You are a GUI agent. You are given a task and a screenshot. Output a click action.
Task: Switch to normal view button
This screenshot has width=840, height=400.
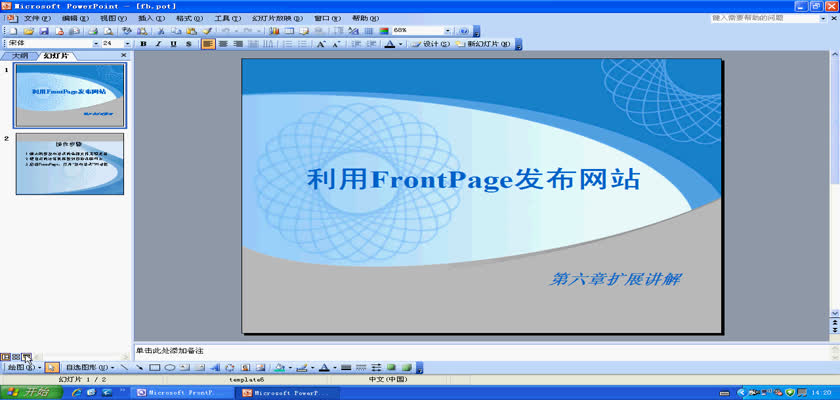(x=6, y=357)
